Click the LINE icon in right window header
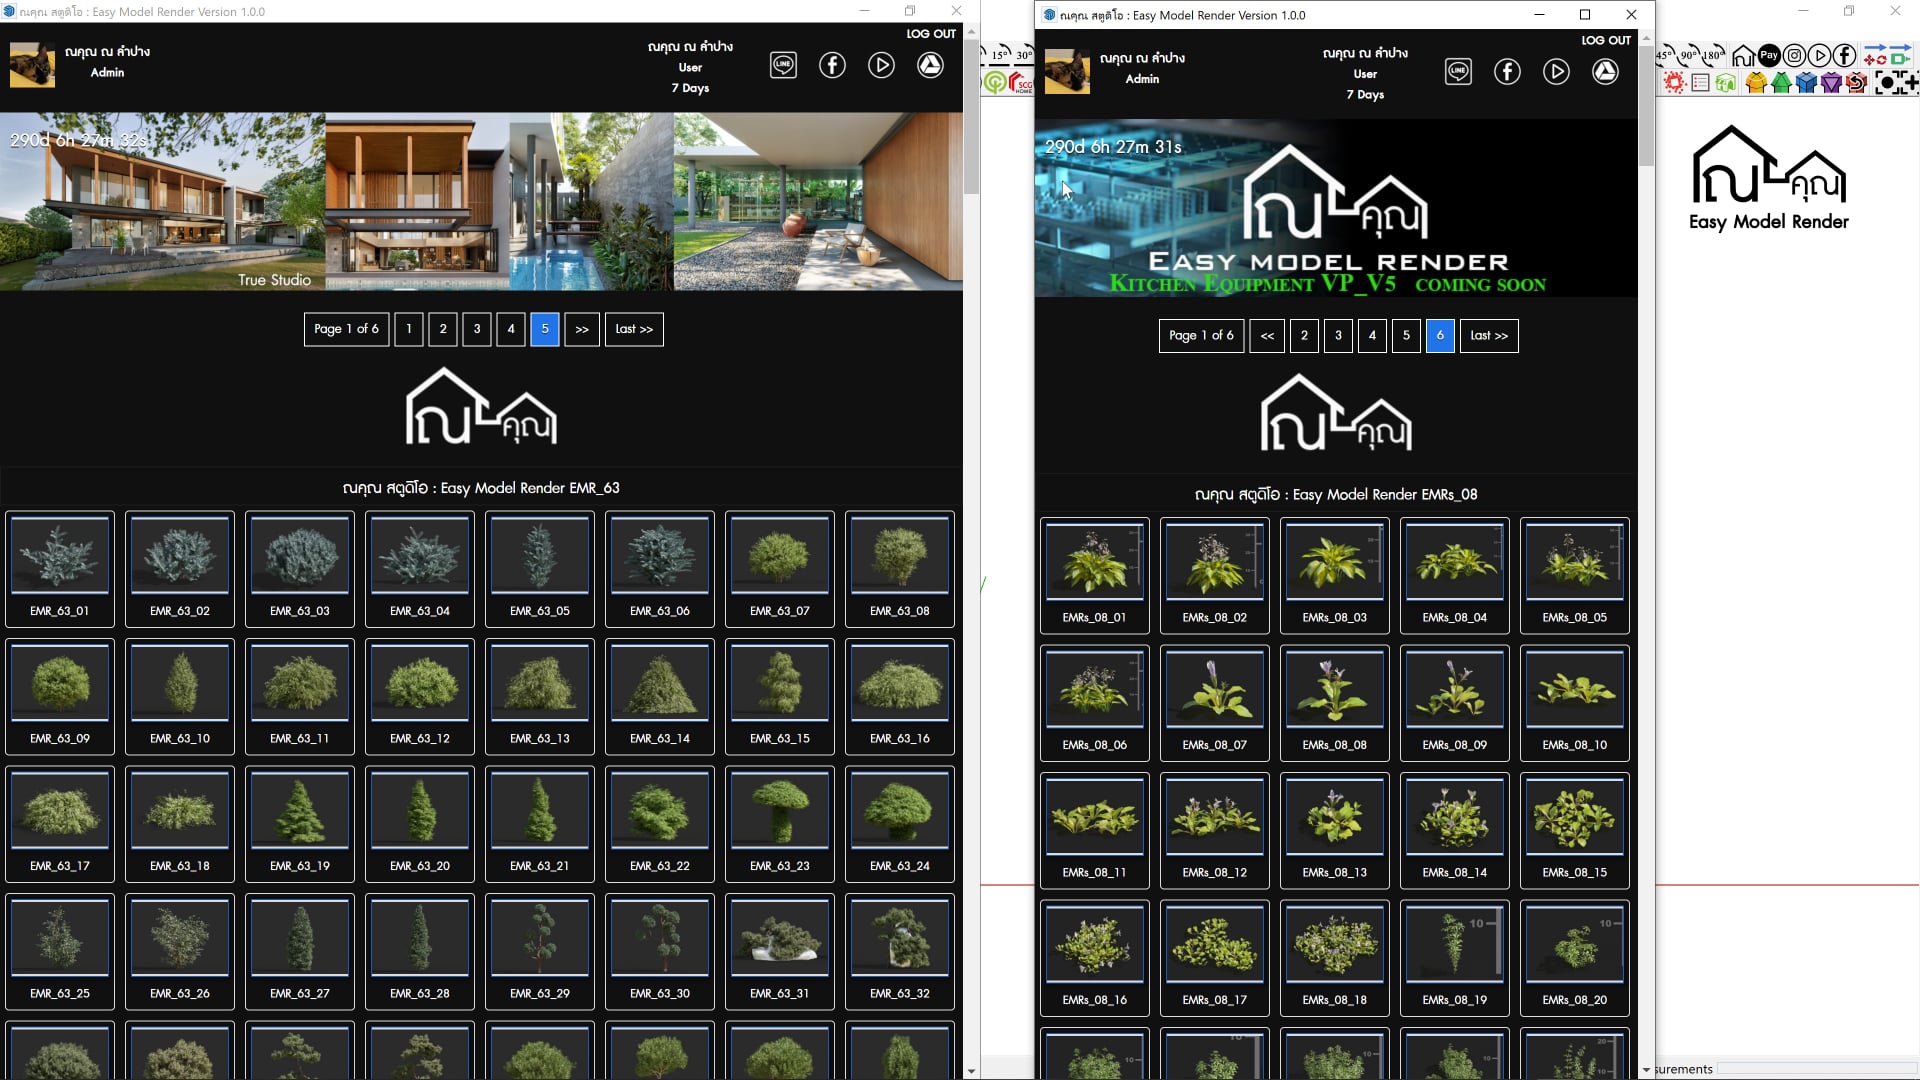 pos(1458,71)
